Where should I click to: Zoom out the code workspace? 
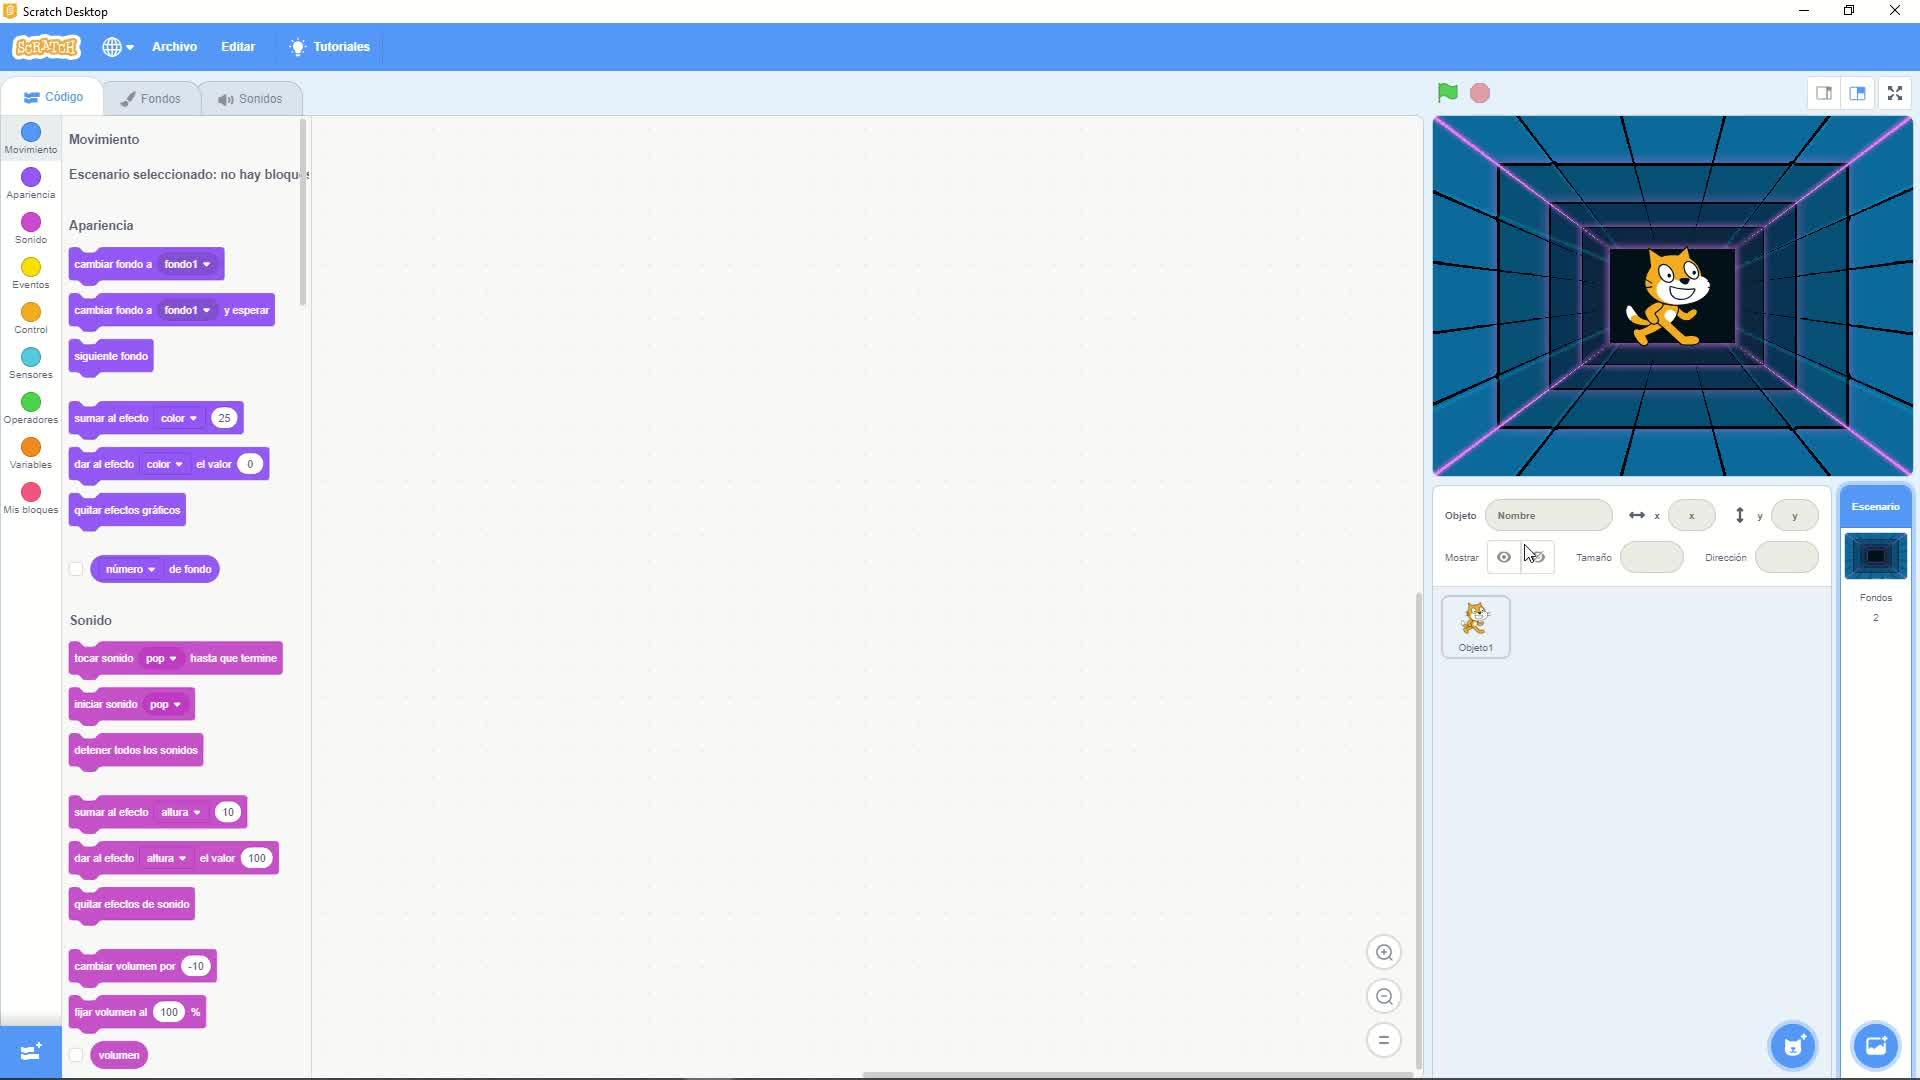pos(1384,996)
